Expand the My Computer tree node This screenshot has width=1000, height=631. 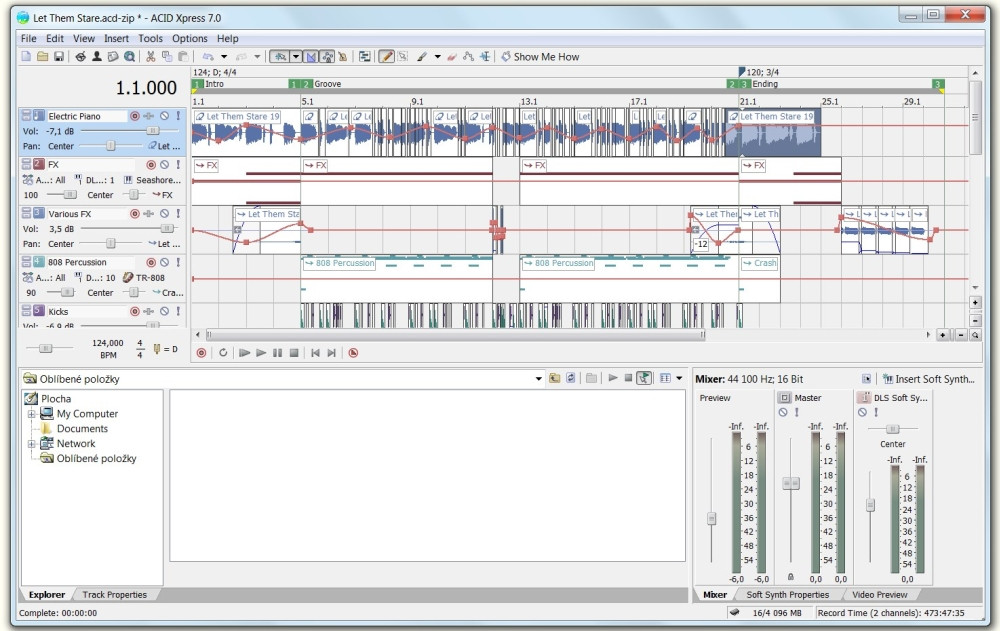[32, 414]
